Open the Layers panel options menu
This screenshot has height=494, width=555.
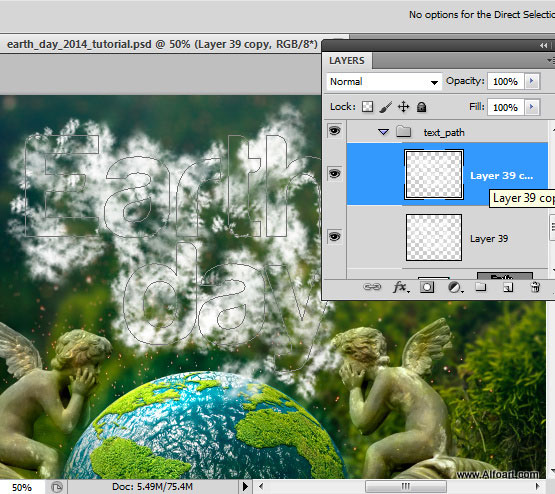[551, 61]
